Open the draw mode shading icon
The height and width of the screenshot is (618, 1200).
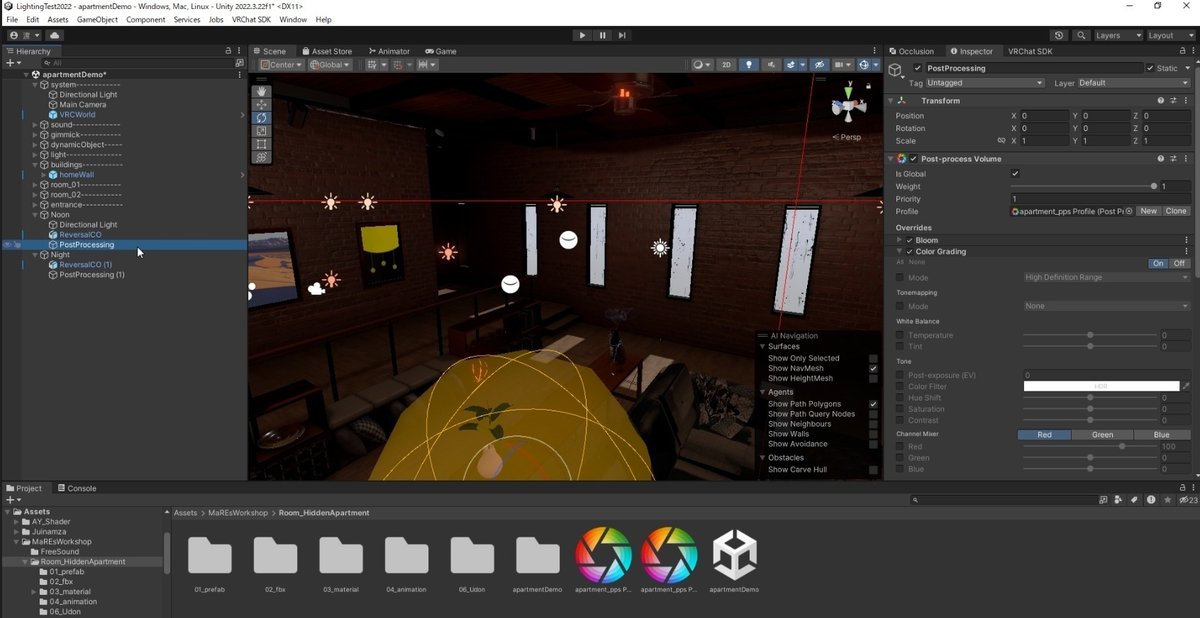pyautogui.click(x=701, y=65)
